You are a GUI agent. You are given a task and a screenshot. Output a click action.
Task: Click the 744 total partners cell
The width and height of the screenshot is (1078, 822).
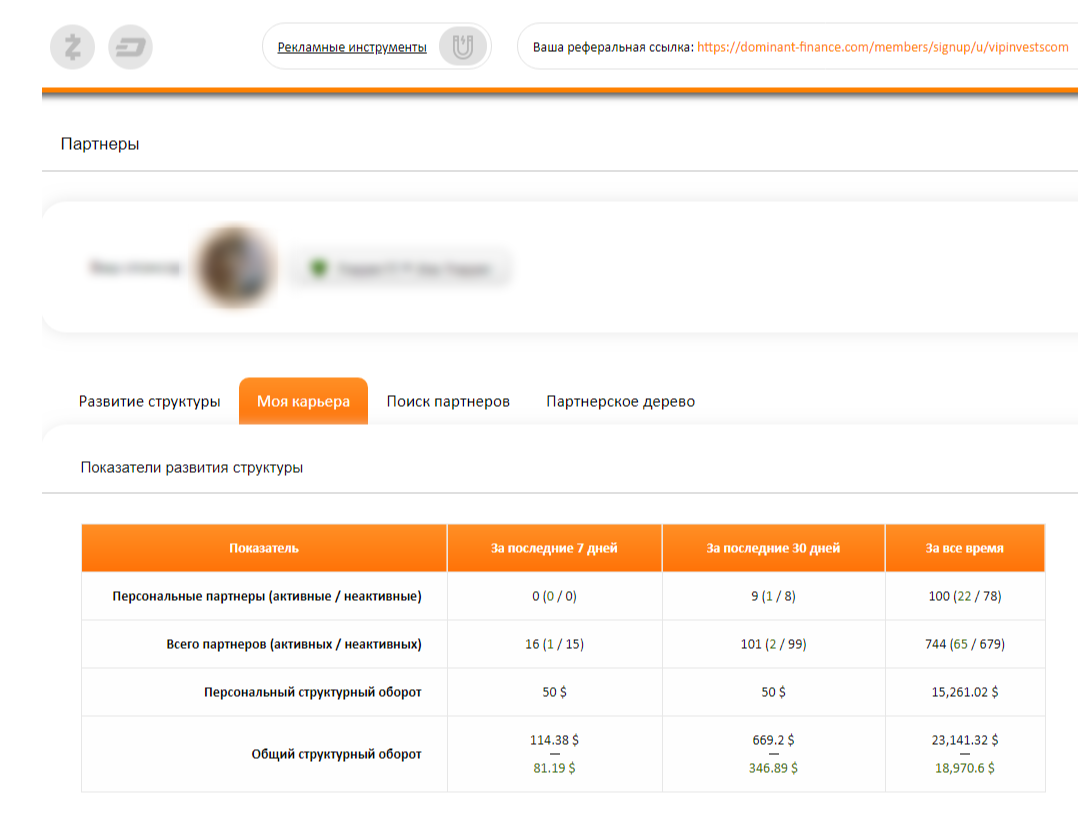[964, 644]
